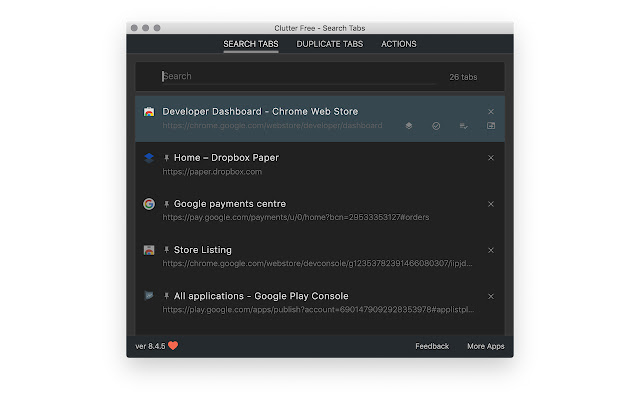Click the move-to-window icon on Developer Dashboard row

pyautogui.click(x=491, y=126)
